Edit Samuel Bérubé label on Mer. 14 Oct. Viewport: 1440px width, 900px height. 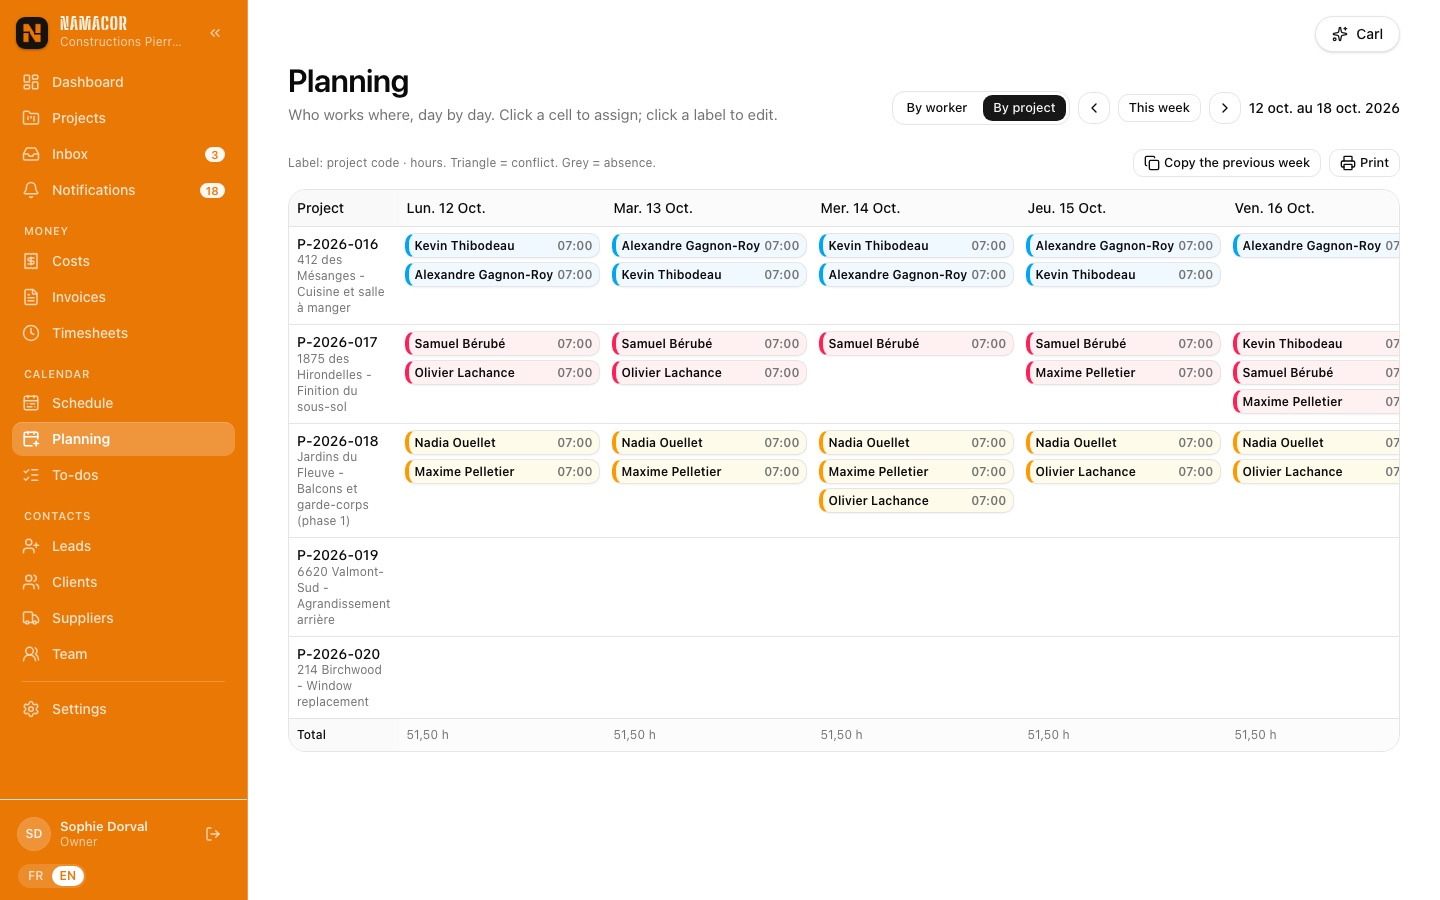coord(916,344)
